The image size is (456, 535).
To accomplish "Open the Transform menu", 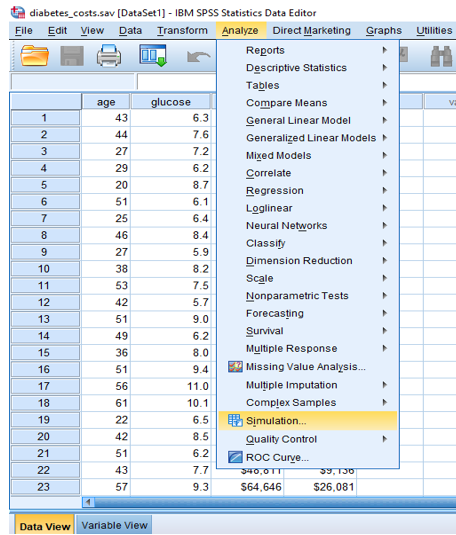I will pos(182,31).
